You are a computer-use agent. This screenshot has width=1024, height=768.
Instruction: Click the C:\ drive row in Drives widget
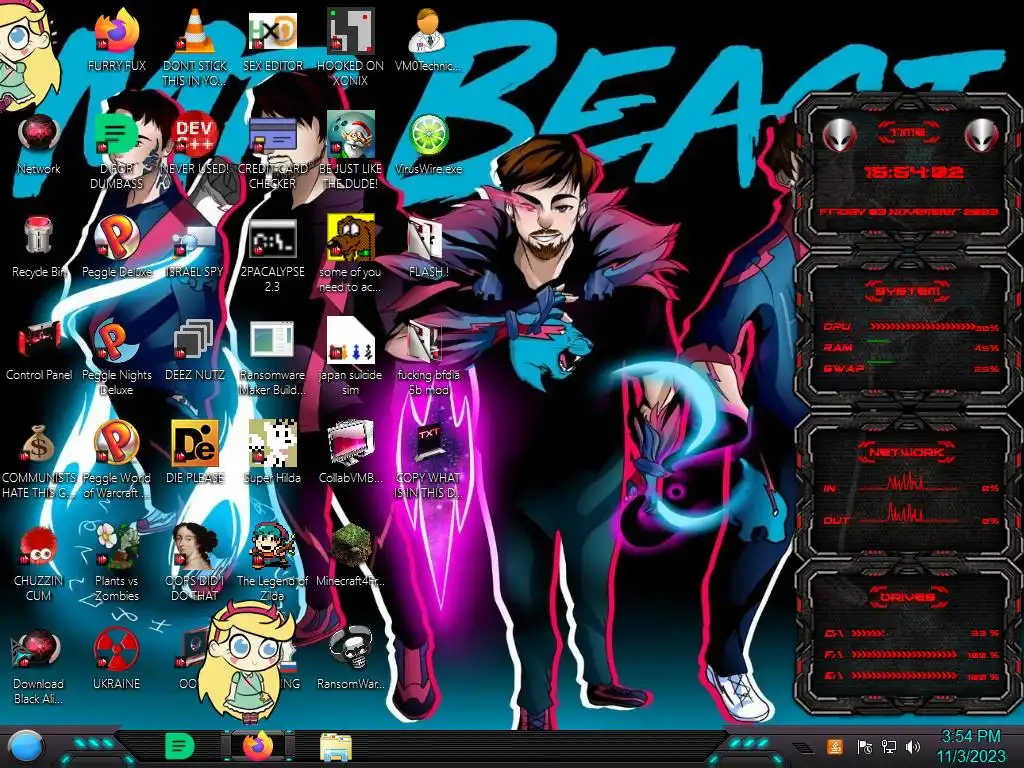(x=912, y=633)
